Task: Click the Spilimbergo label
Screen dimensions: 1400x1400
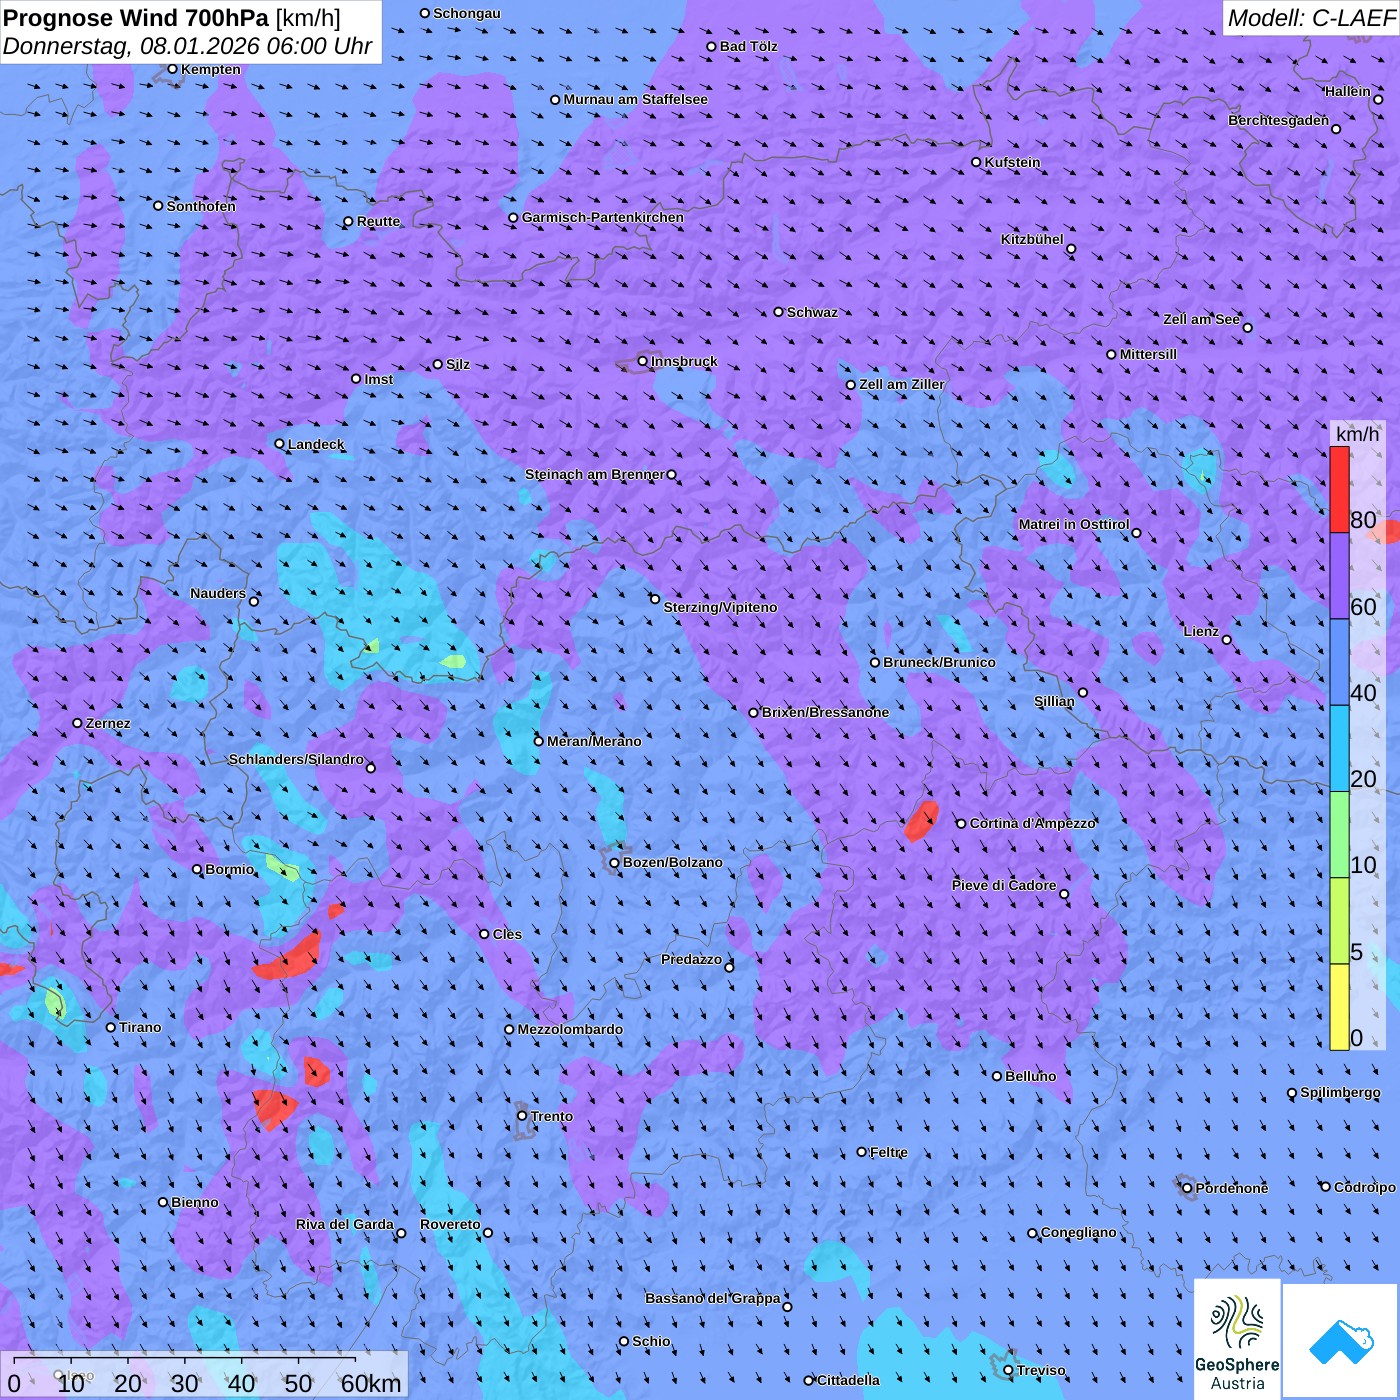Action: point(1341,1092)
